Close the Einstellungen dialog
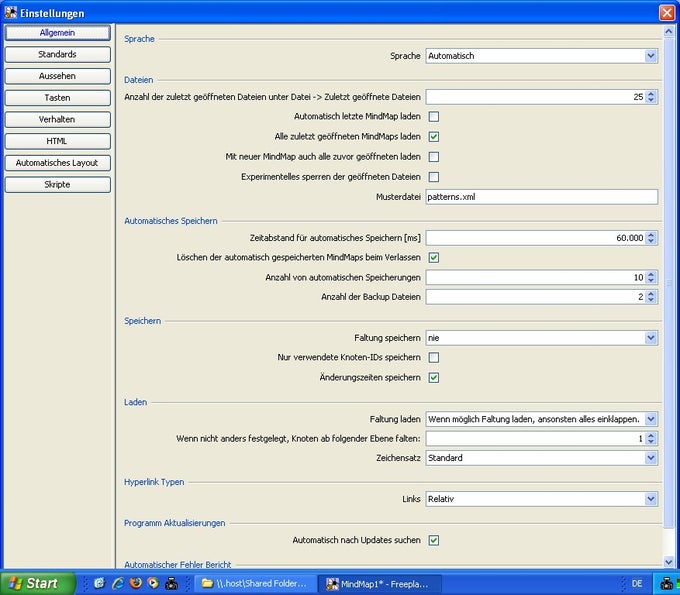Image resolution: width=680 pixels, height=595 pixels. tap(667, 13)
